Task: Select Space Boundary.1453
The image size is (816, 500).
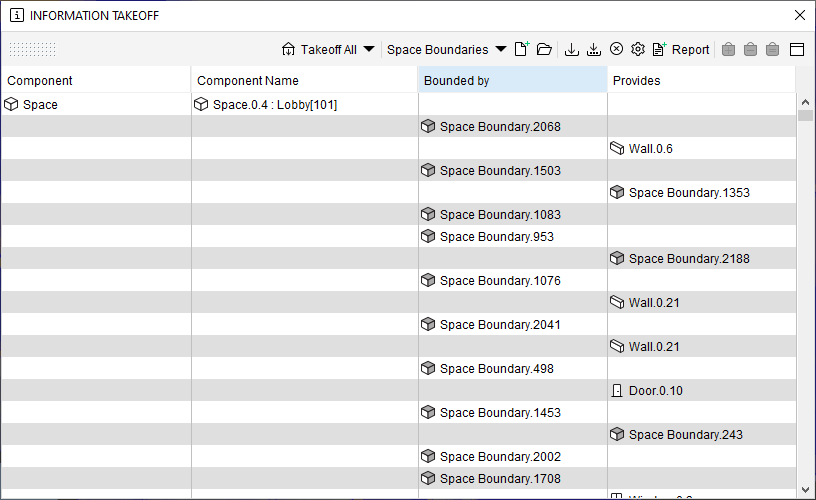Action: tap(500, 413)
